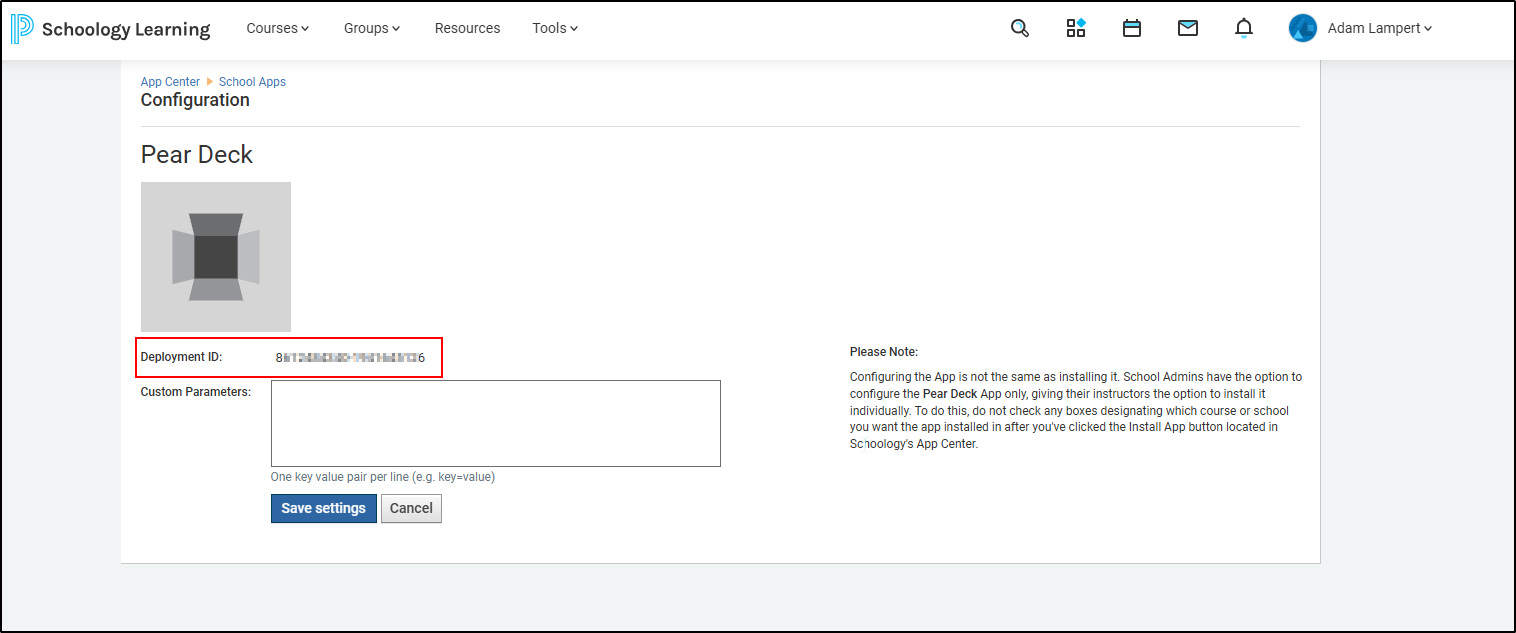Click the Save settings button
Viewport: 1516px width, 633px height.
tap(324, 508)
